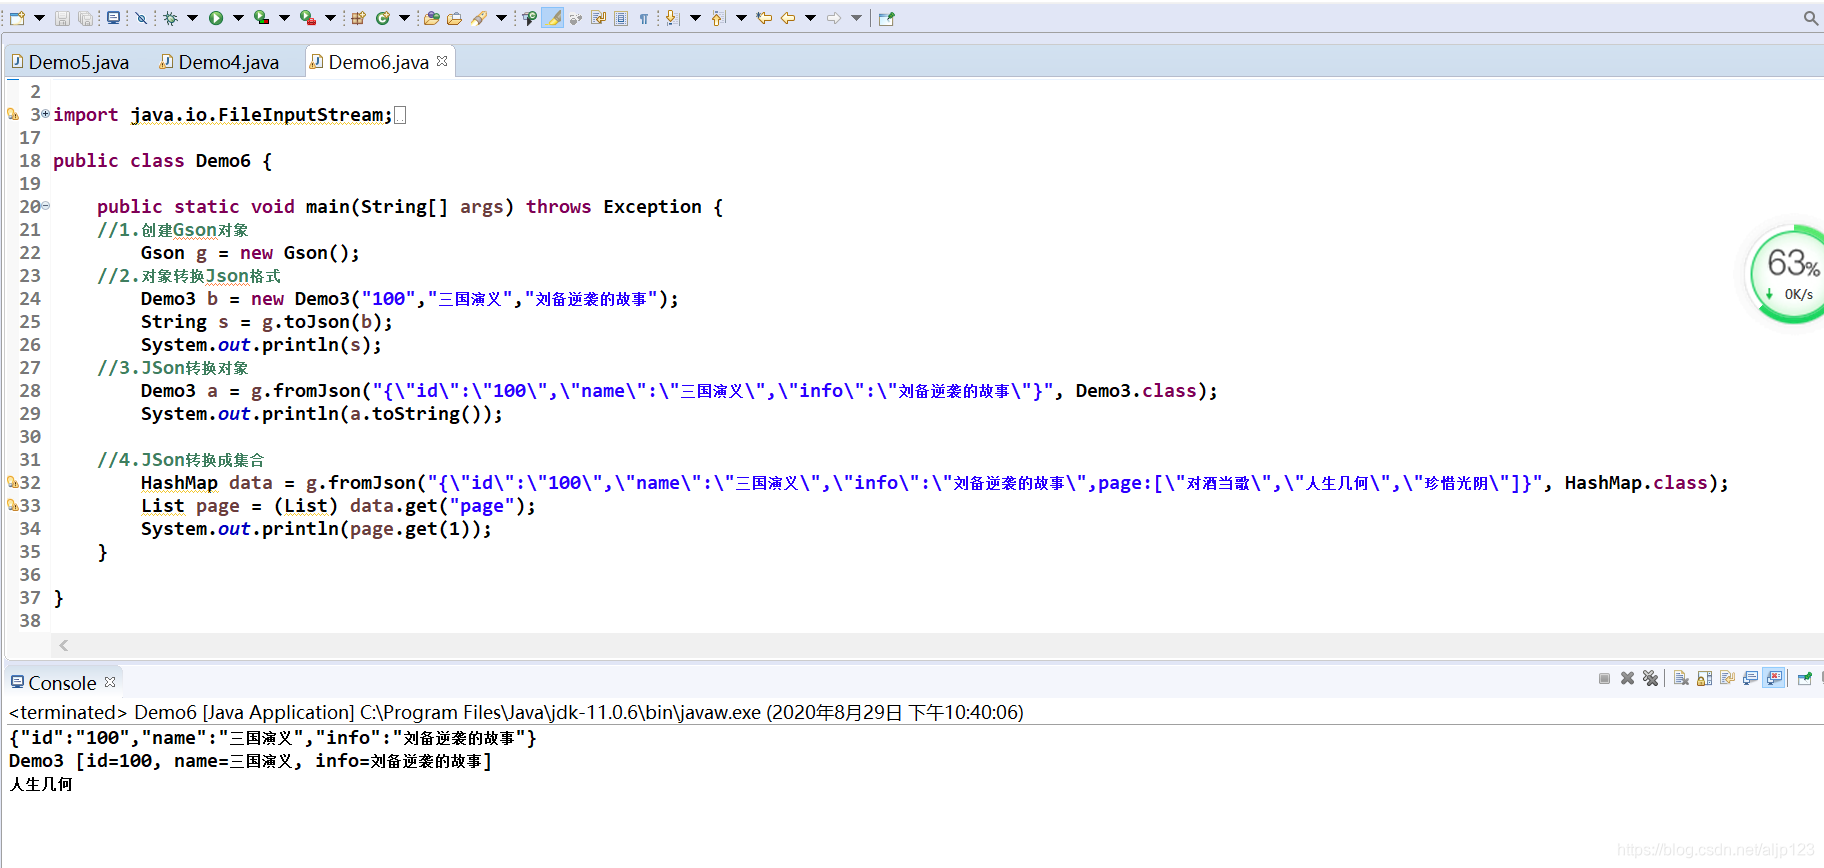Expand the folded imports at line 3
Screen dimensions: 1824x868
tap(45, 114)
